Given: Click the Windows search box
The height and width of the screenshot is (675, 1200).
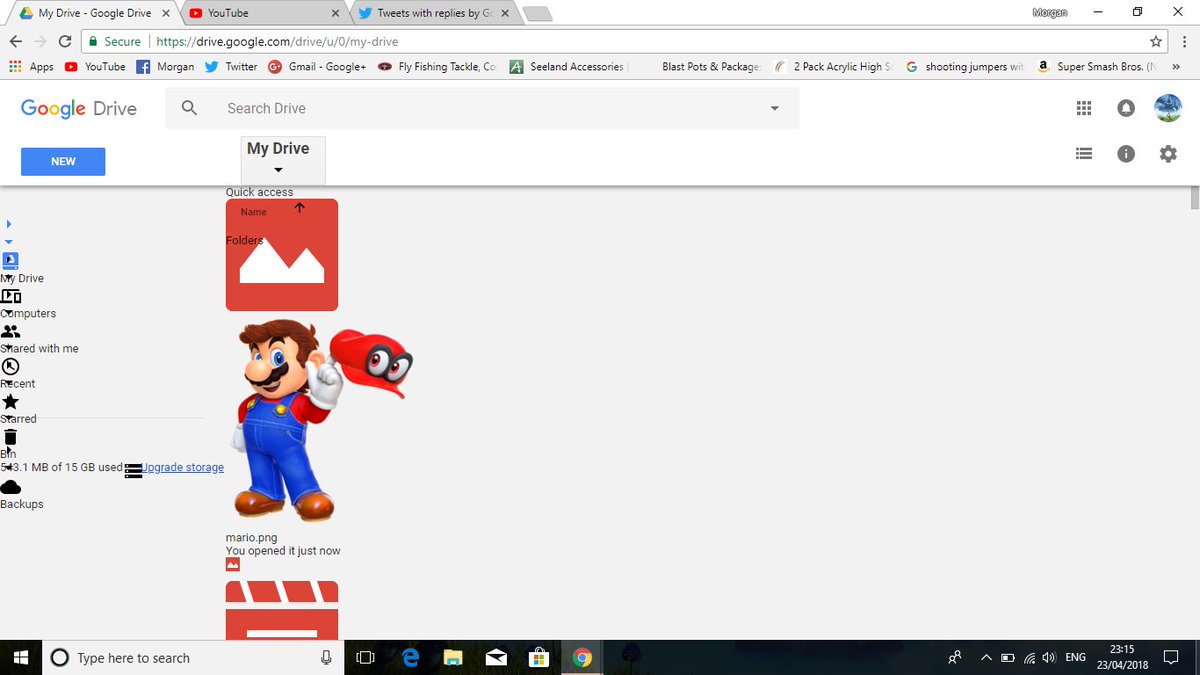Looking at the screenshot, I should [x=191, y=658].
